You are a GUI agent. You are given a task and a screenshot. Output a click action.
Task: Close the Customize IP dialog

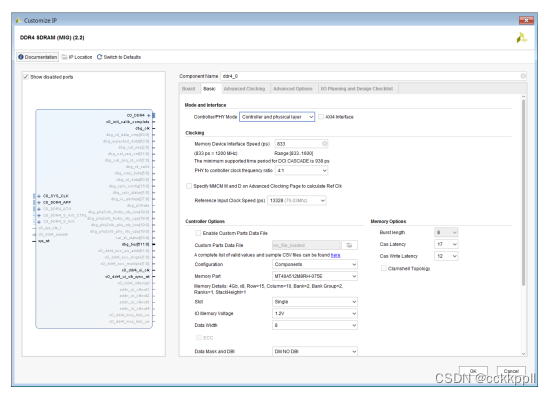click(526, 20)
